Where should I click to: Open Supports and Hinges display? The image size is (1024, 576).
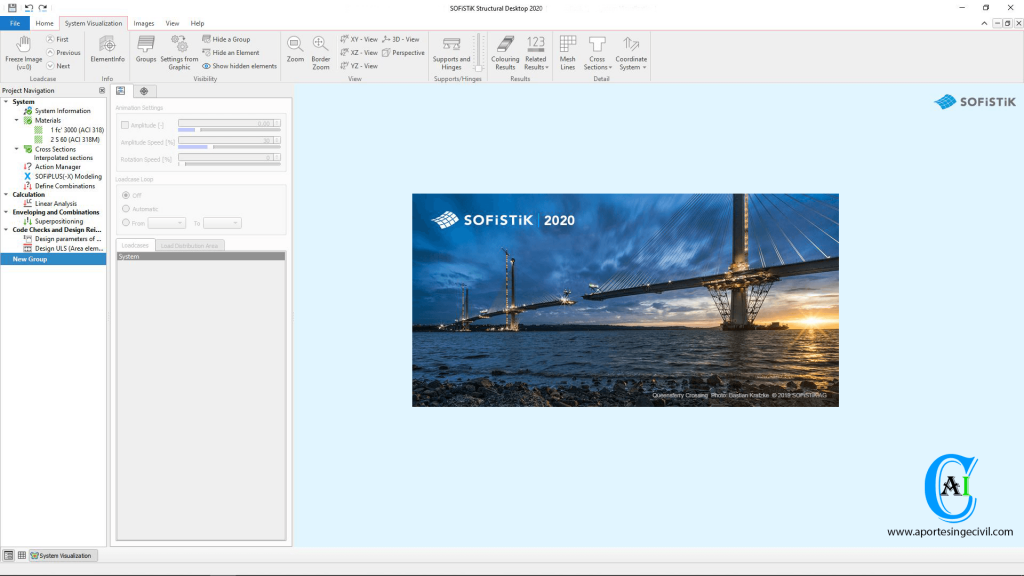point(451,45)
